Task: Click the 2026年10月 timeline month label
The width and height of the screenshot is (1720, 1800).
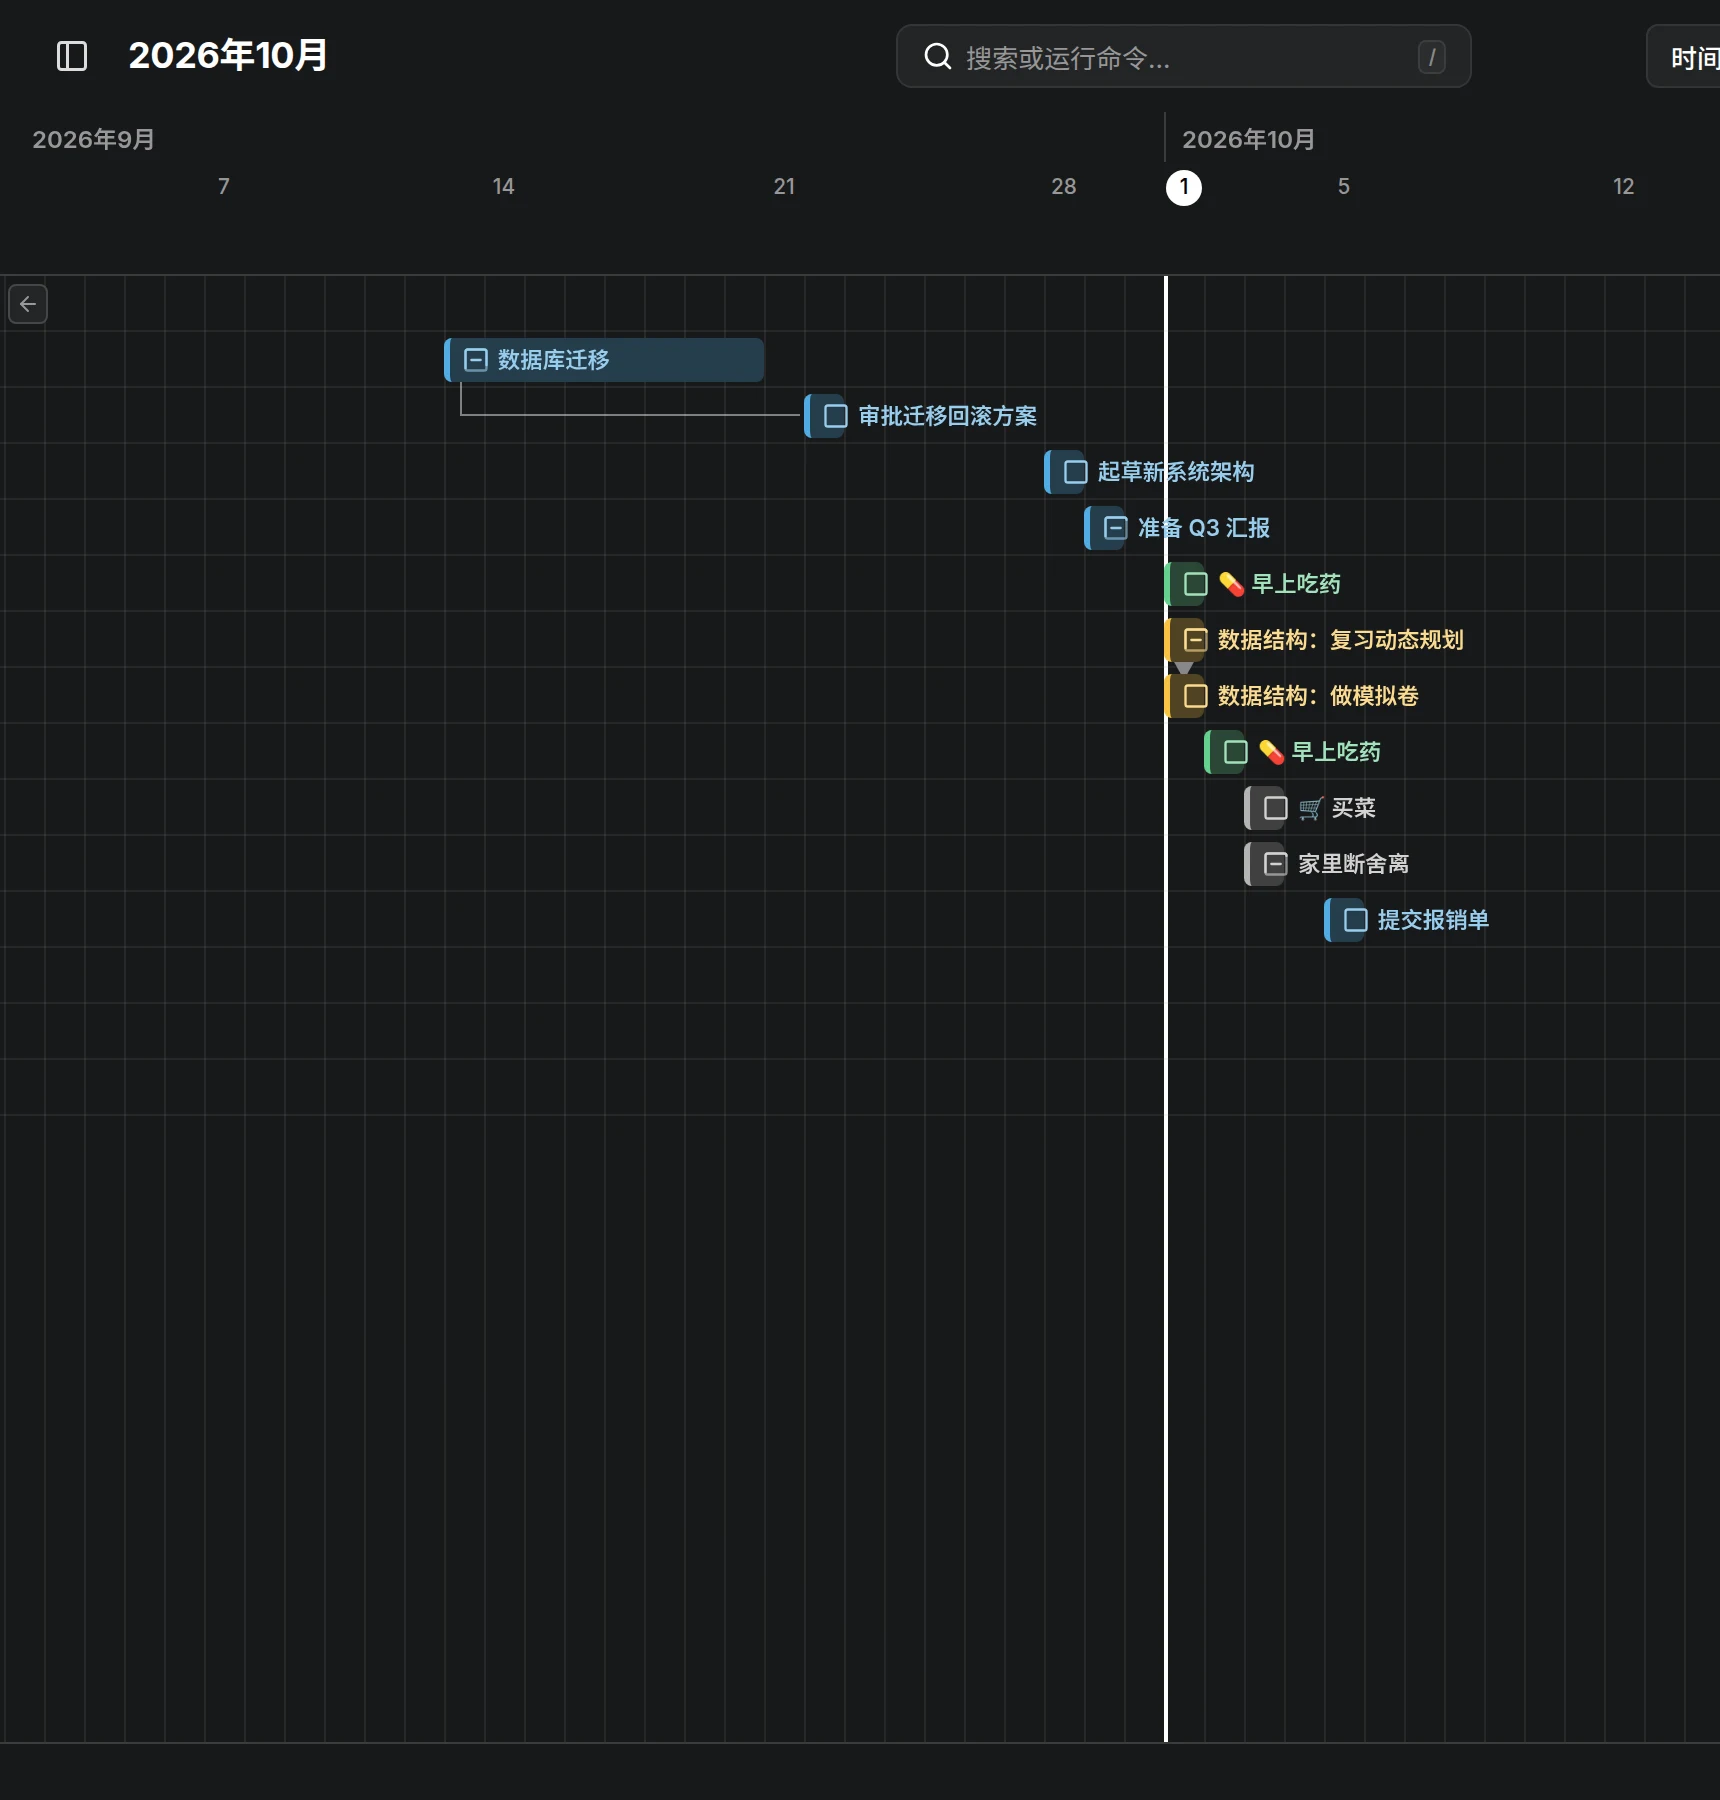Action: 1249,140
